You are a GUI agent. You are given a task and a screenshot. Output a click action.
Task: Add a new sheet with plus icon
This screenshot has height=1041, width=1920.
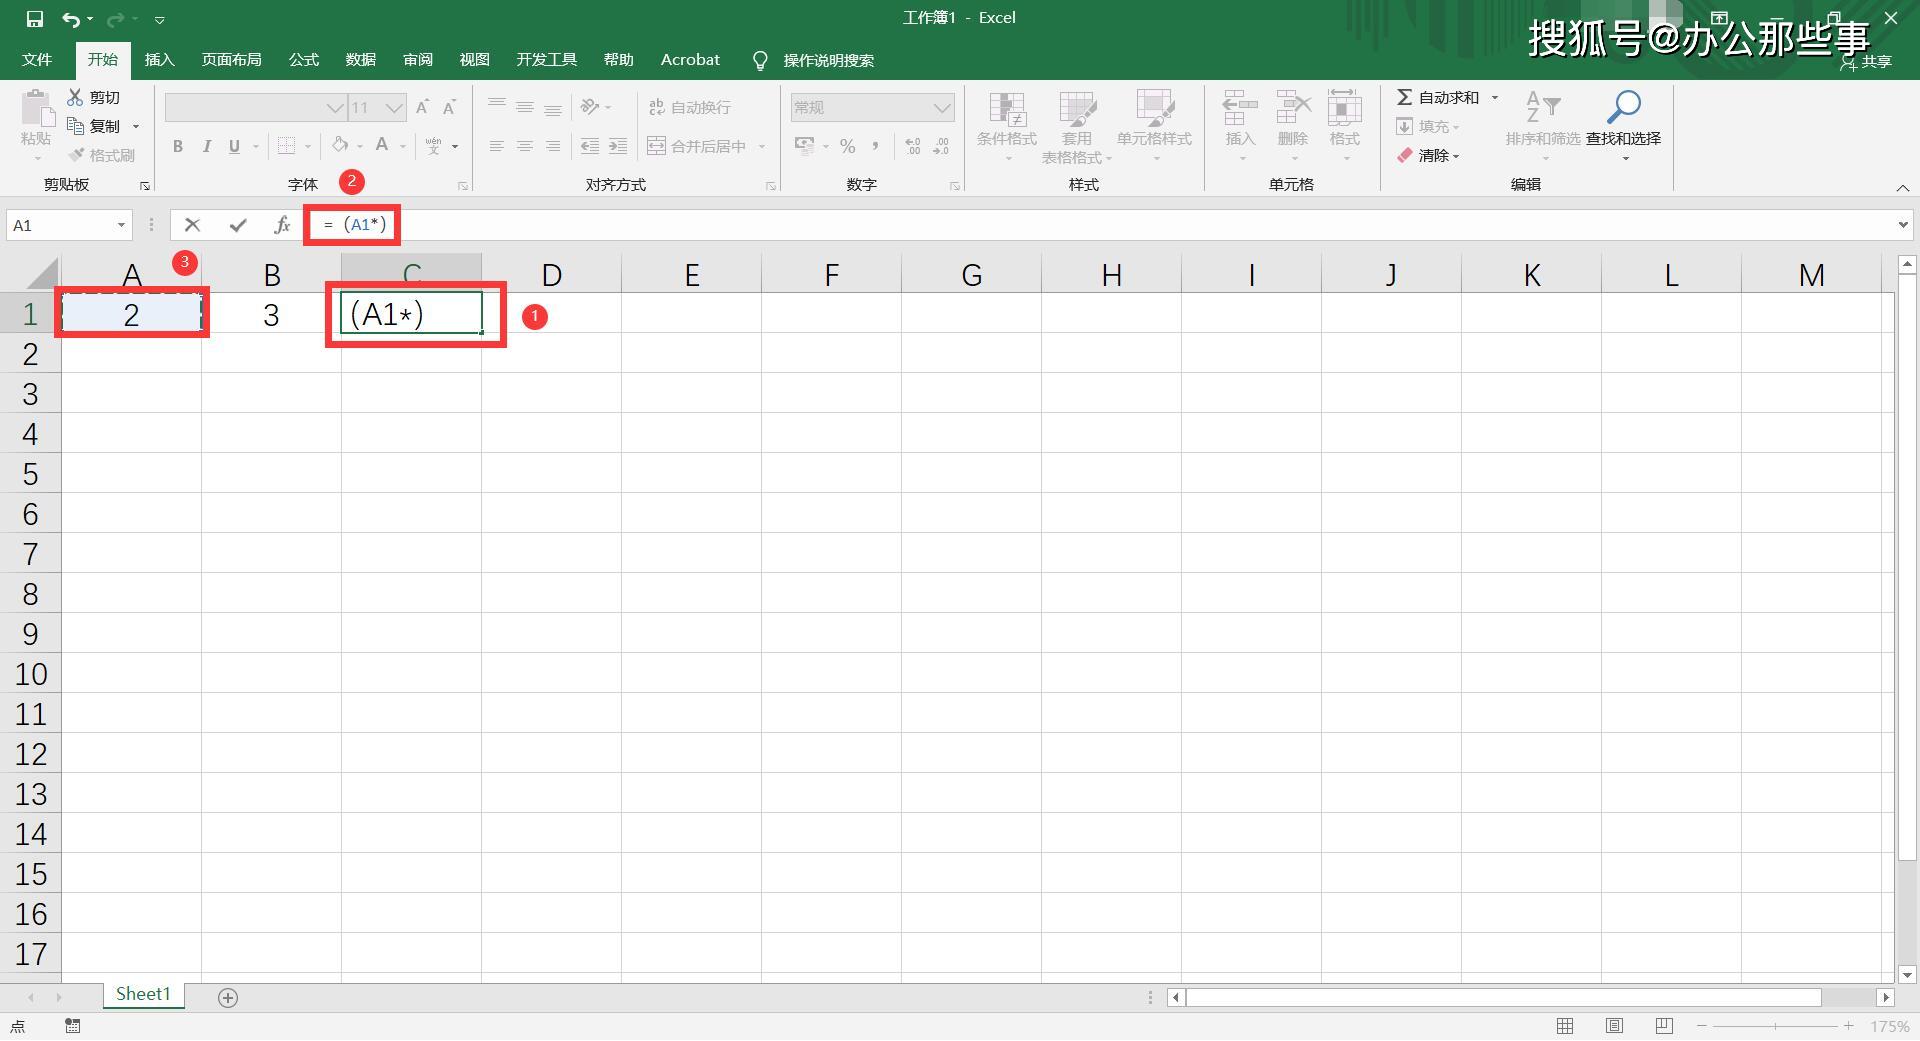[228, 997]
